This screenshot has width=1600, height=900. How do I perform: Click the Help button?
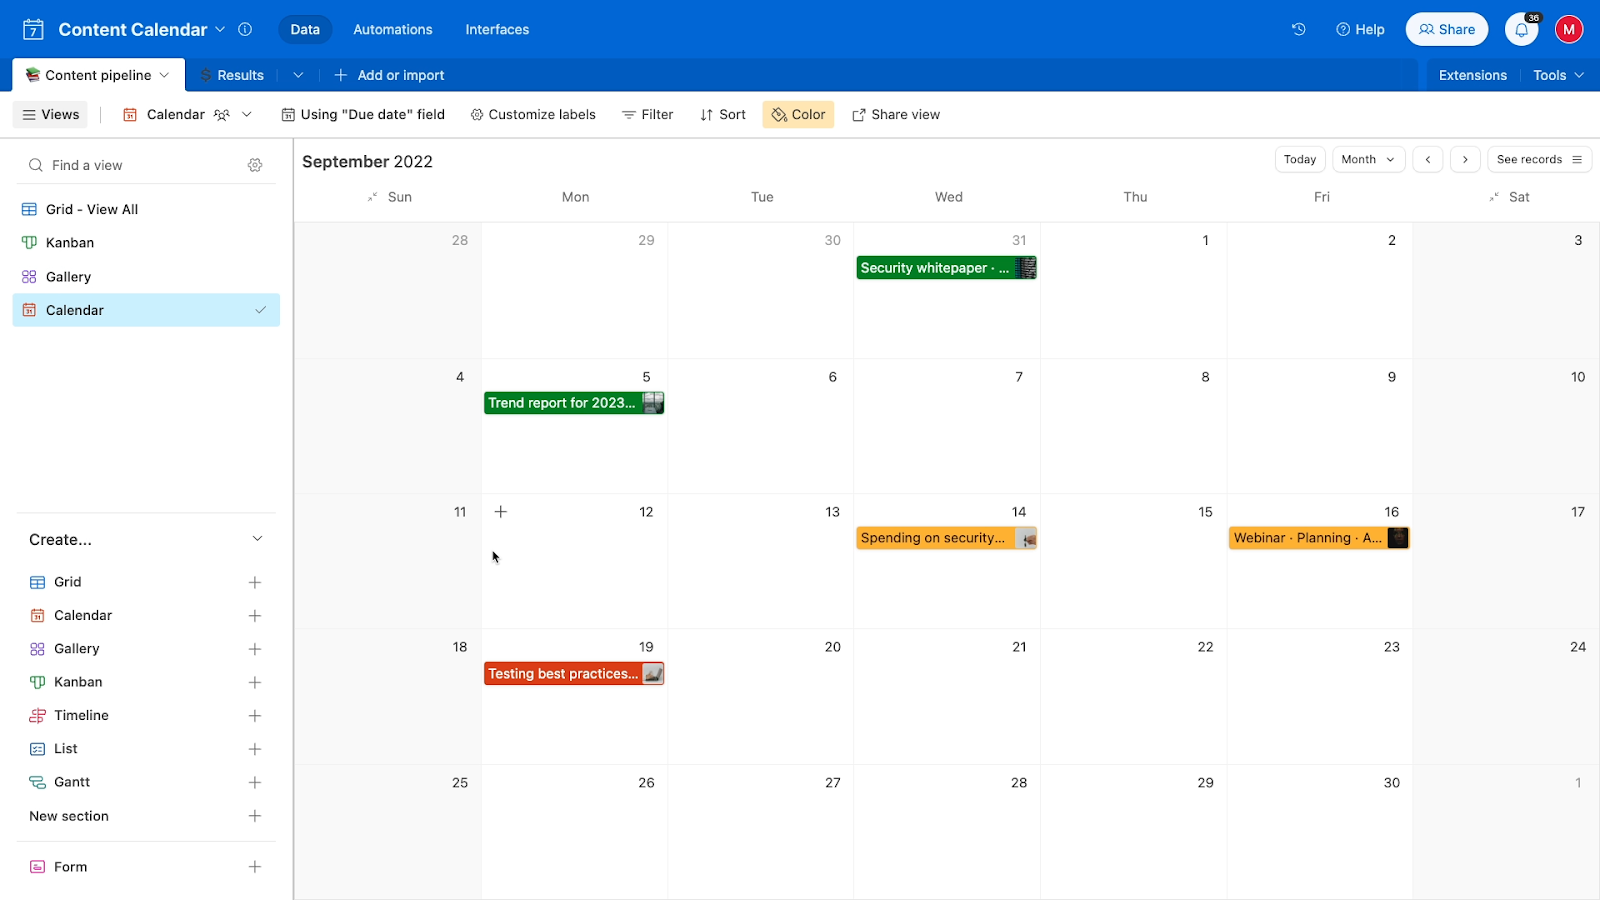point(1360,29)
